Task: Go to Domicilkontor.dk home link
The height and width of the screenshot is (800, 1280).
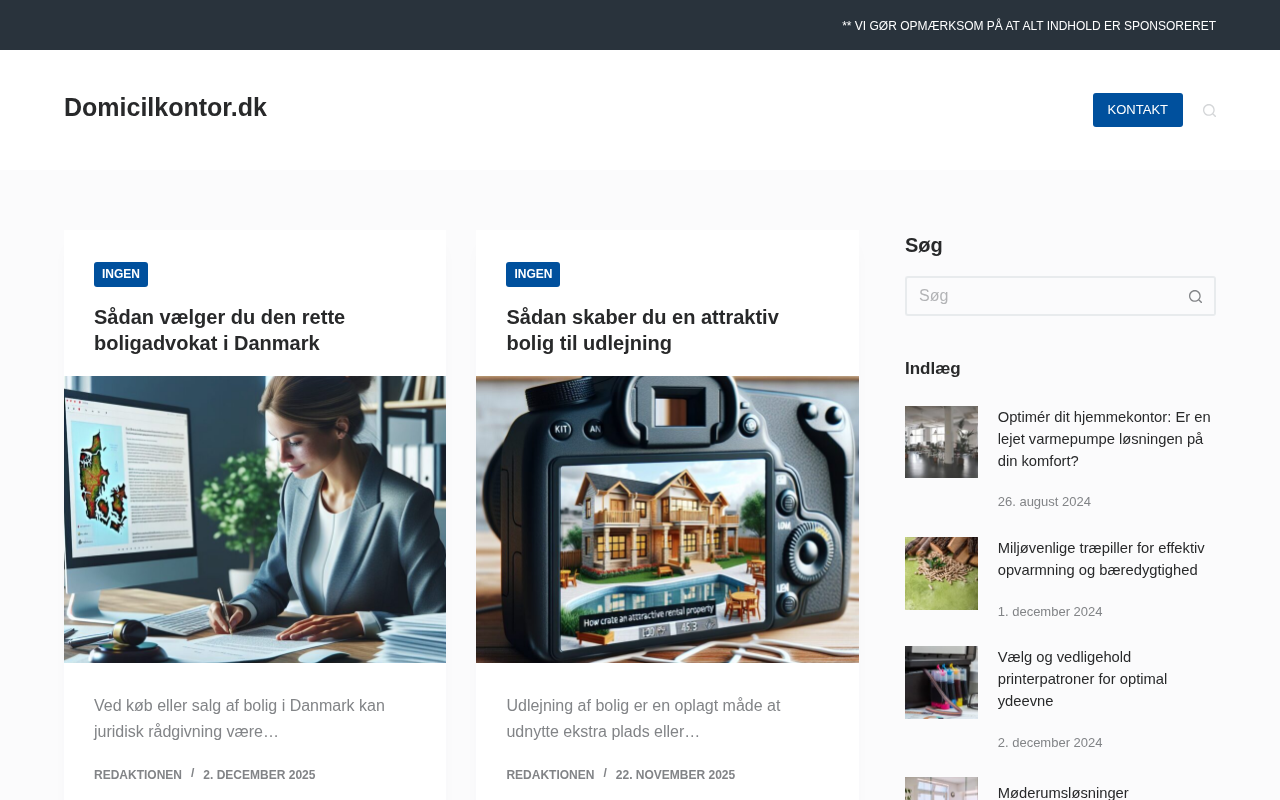Action: point(165,107)
